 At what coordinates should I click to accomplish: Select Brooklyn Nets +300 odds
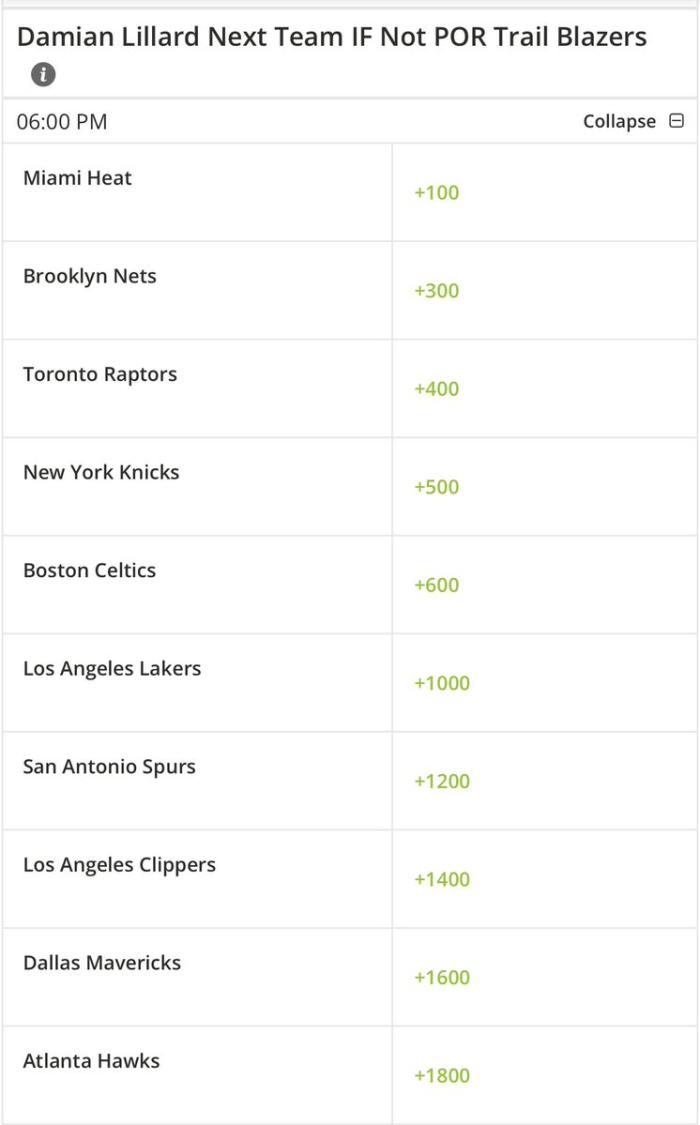437,291
